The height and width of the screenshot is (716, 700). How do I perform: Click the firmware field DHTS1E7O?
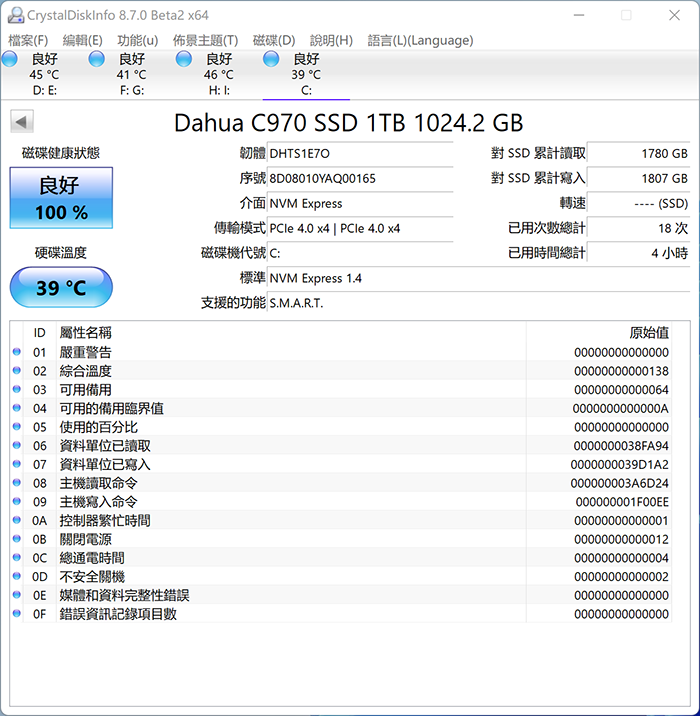point(360,153)
